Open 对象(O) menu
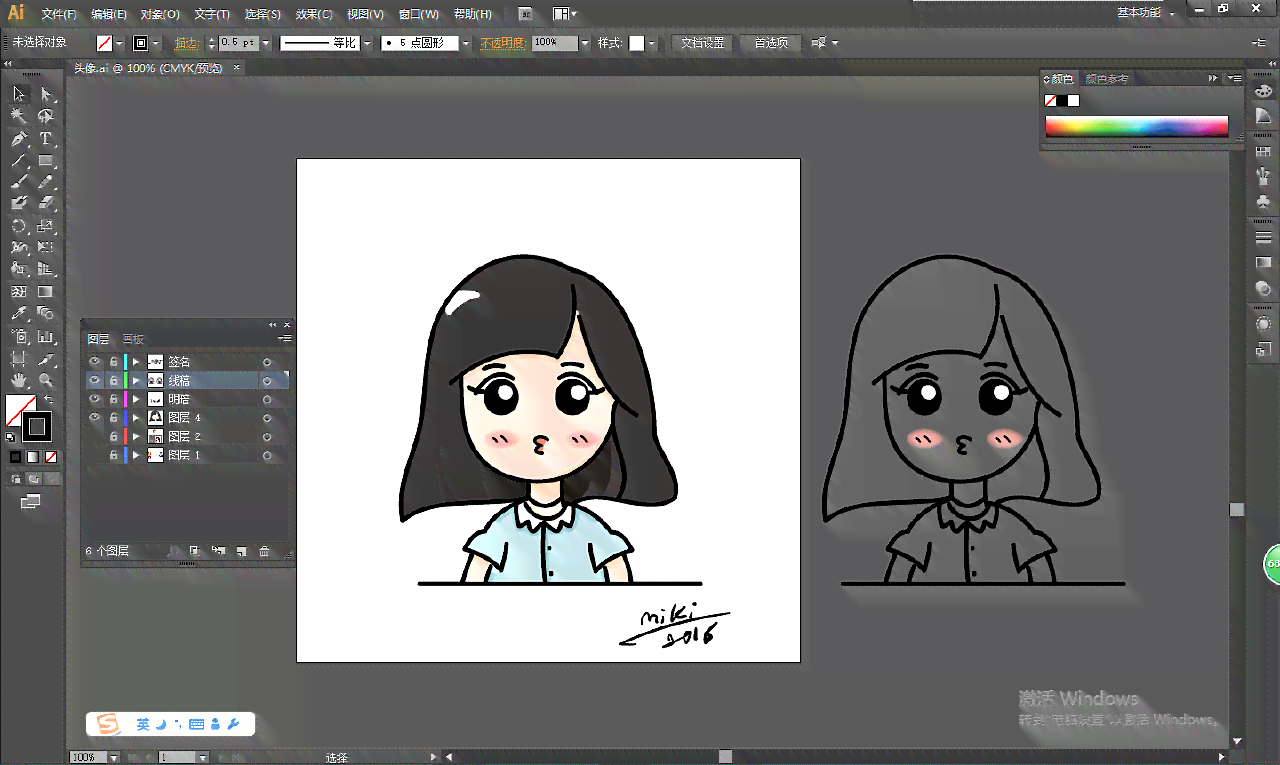This screenshot has height=765, width=1280. (160, 14)
